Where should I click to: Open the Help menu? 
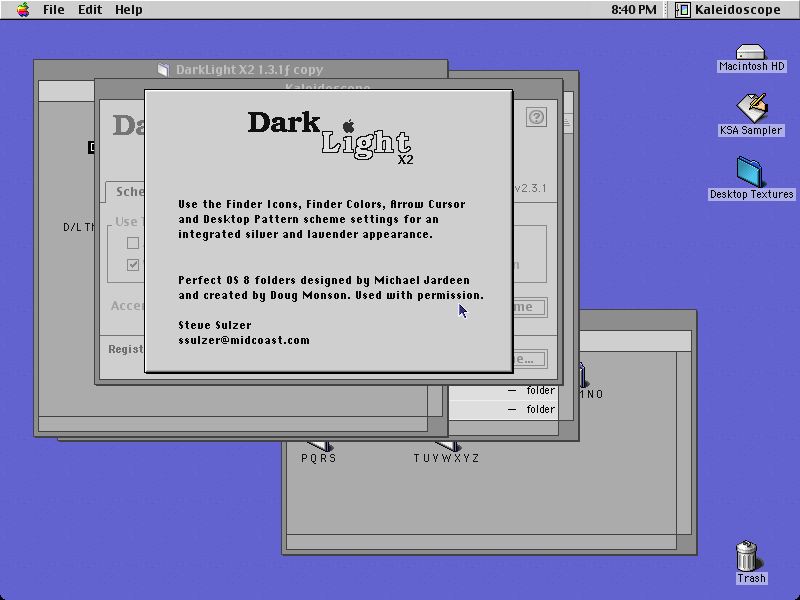click(129, 10)
